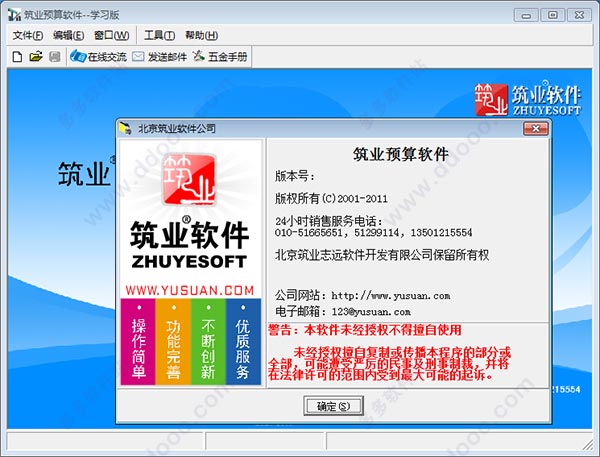The height and width of the screenshot is (457, 600).
Task: Click the 不断创新 green banner
Action: coord(208,342)
